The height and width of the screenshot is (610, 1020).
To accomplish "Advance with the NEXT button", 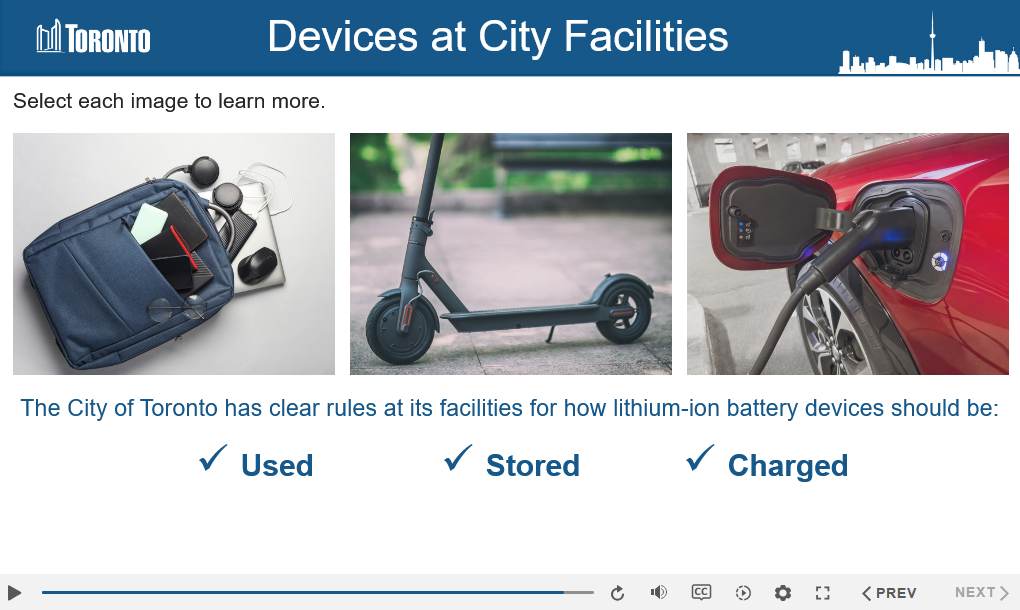I will click(979, 592).
